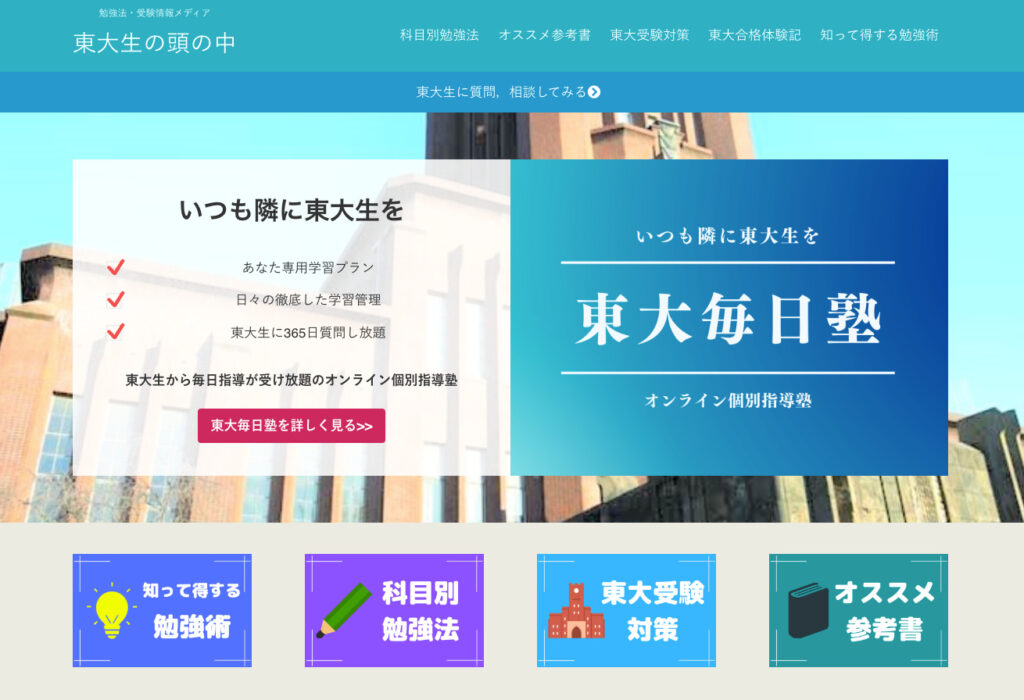Viewport: 1024px width, 700px height.
Task: Click the arrow circle icon beside 相談してみる
Action: (594, 92)
